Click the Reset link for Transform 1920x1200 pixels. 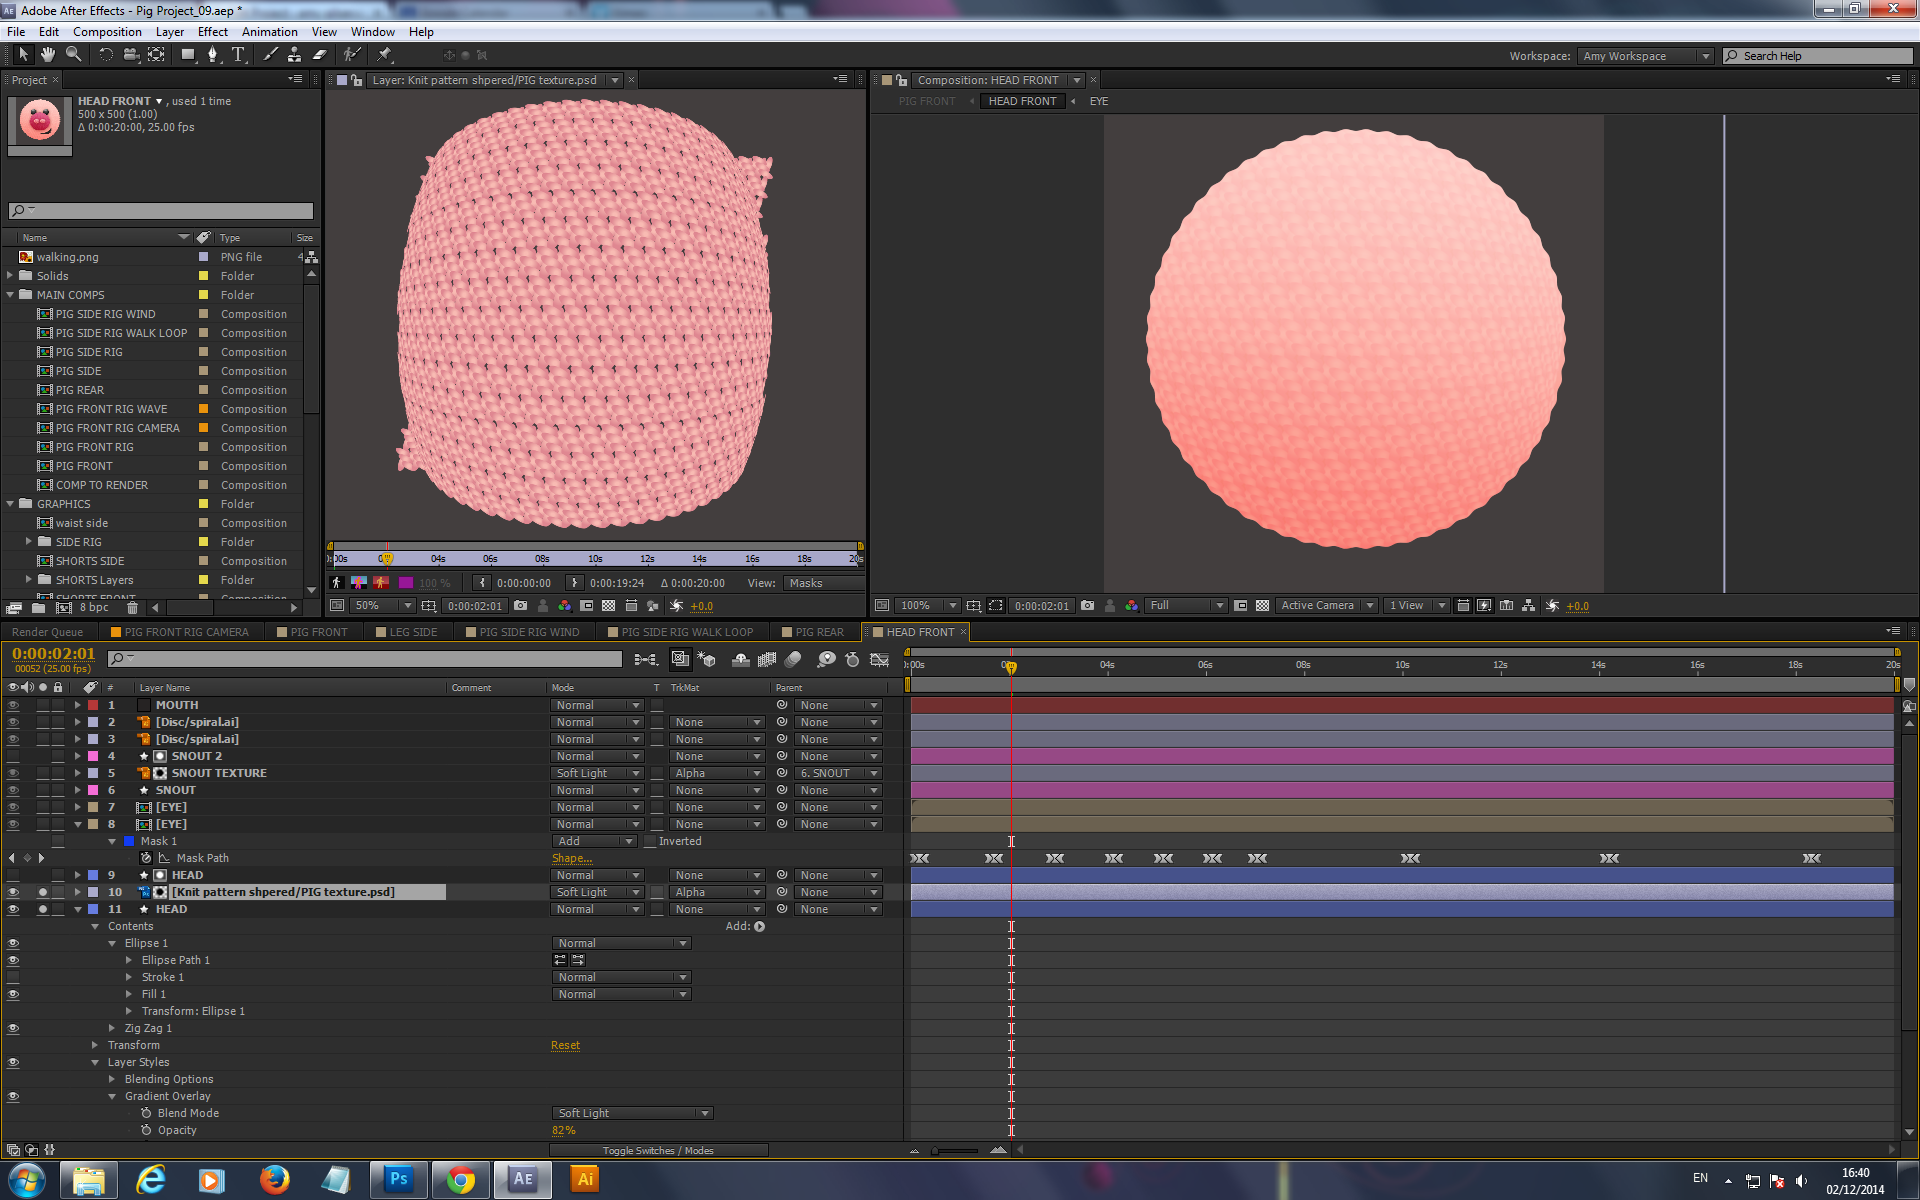(x=565, y=1045)
